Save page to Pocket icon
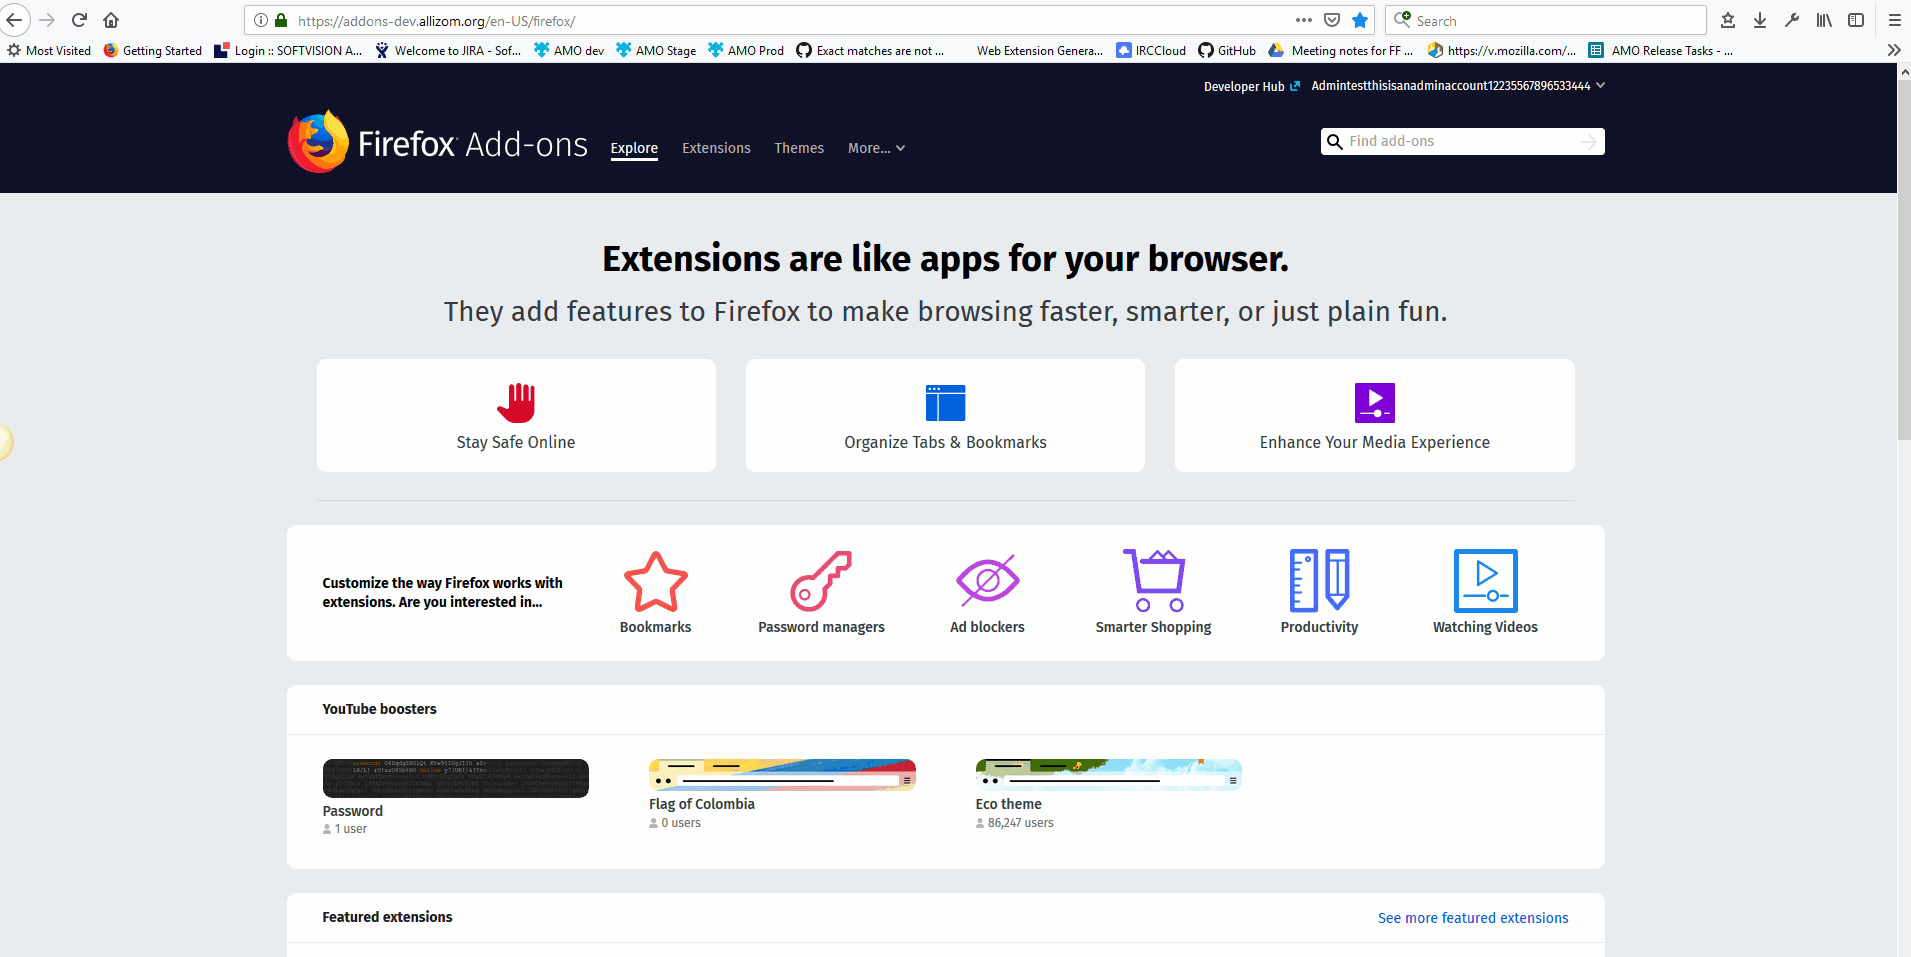The height and width of the screenshot is (957, 1911). [x=1332, y=20]
